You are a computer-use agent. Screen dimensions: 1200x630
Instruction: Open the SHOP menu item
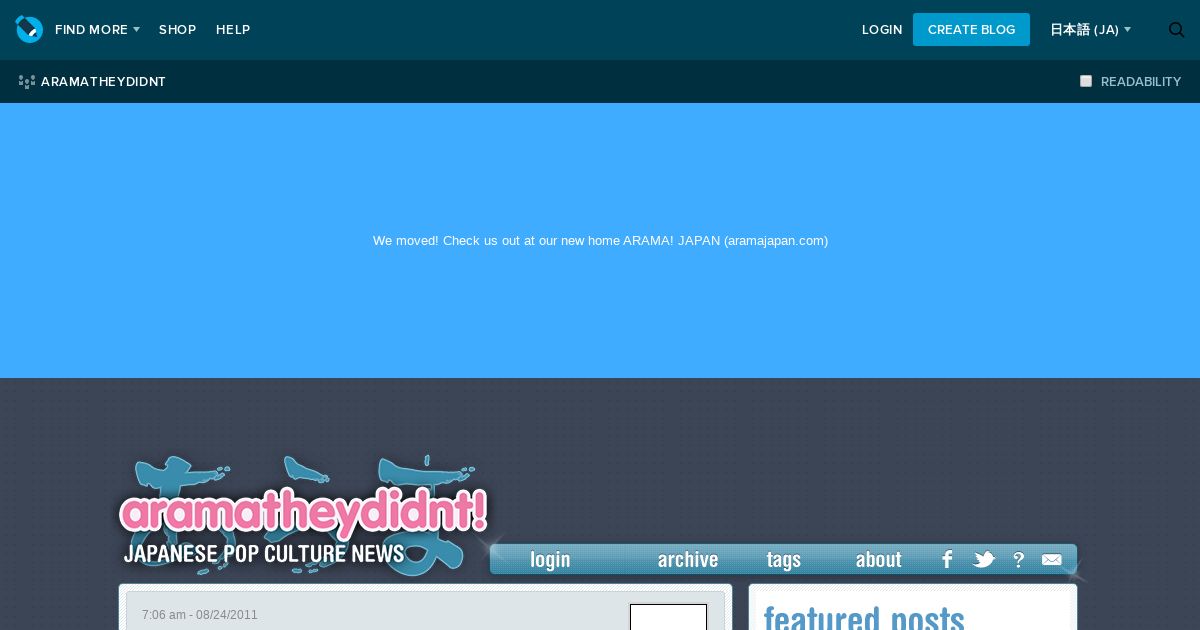point(177,30)
